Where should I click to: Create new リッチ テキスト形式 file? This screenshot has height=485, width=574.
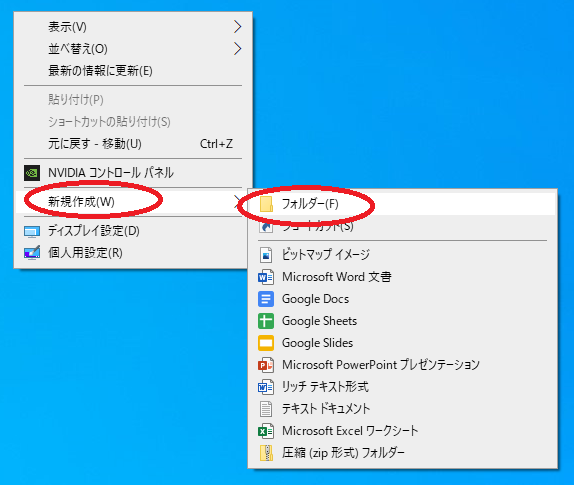[x=403, y=387]
